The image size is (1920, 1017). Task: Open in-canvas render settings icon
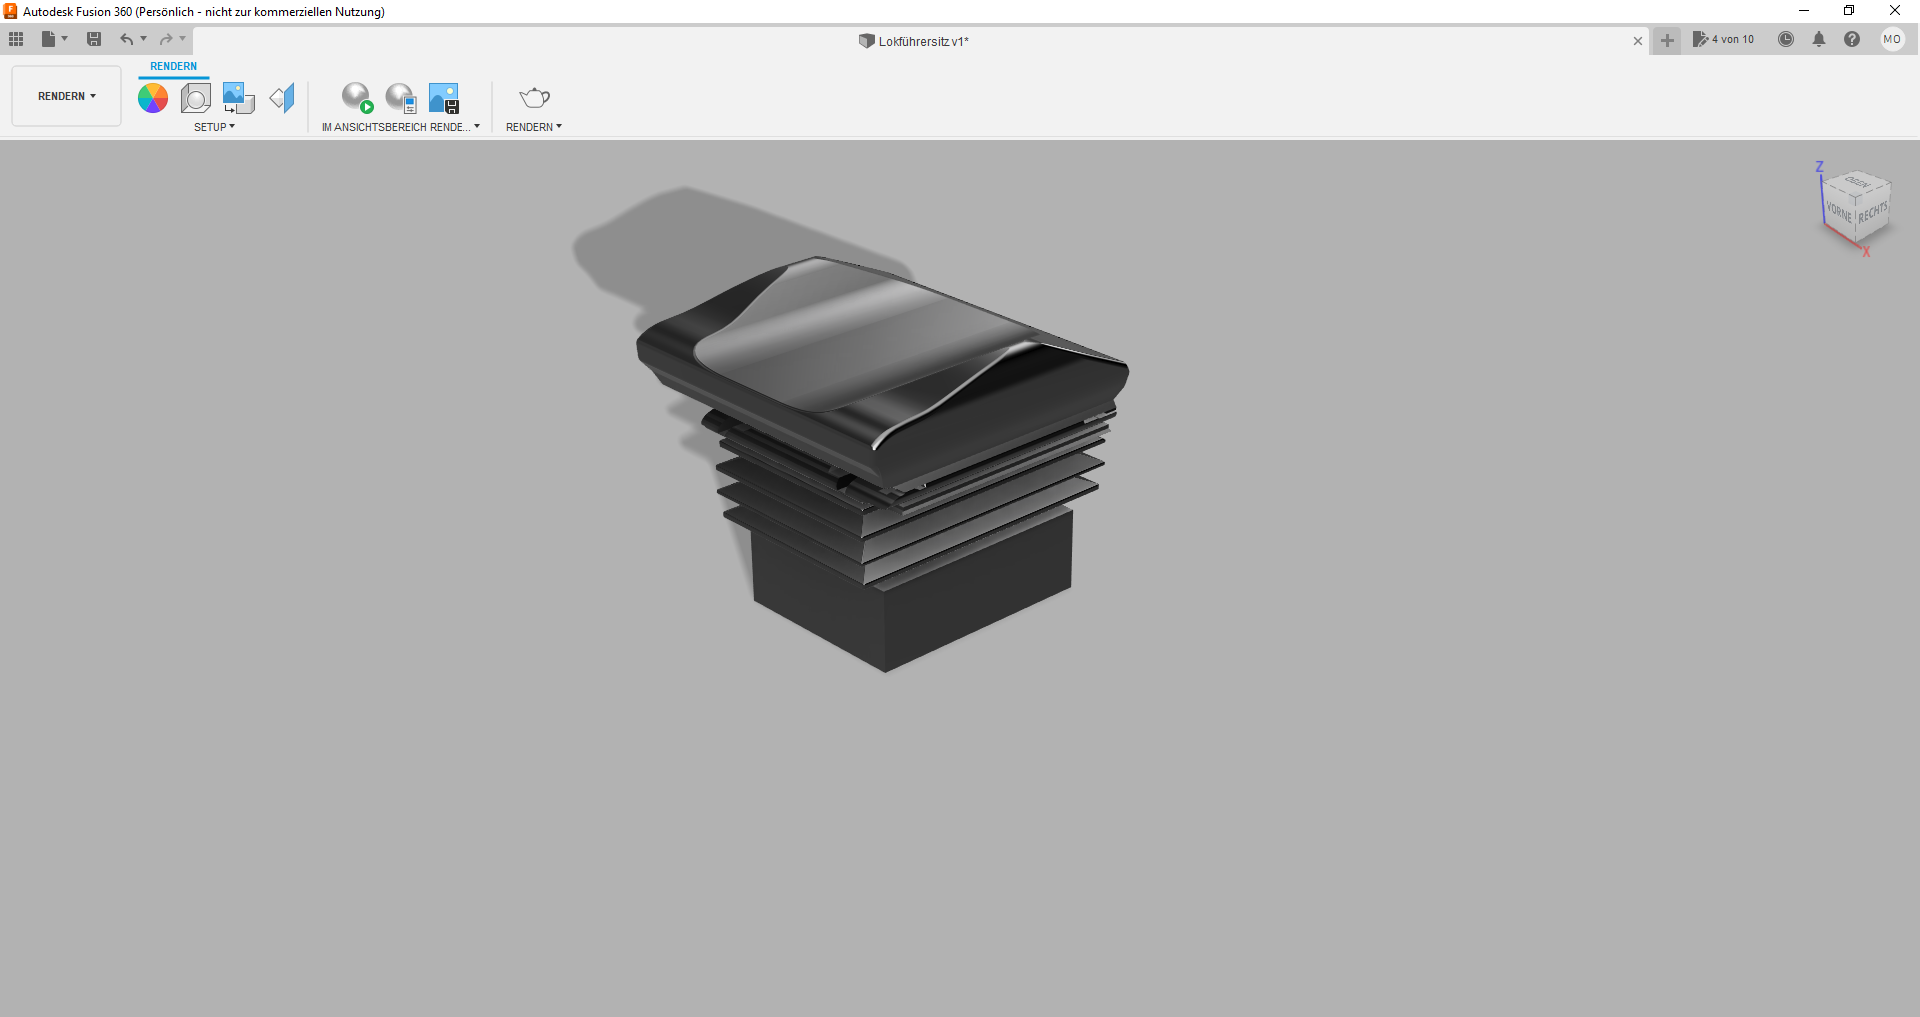401,98
